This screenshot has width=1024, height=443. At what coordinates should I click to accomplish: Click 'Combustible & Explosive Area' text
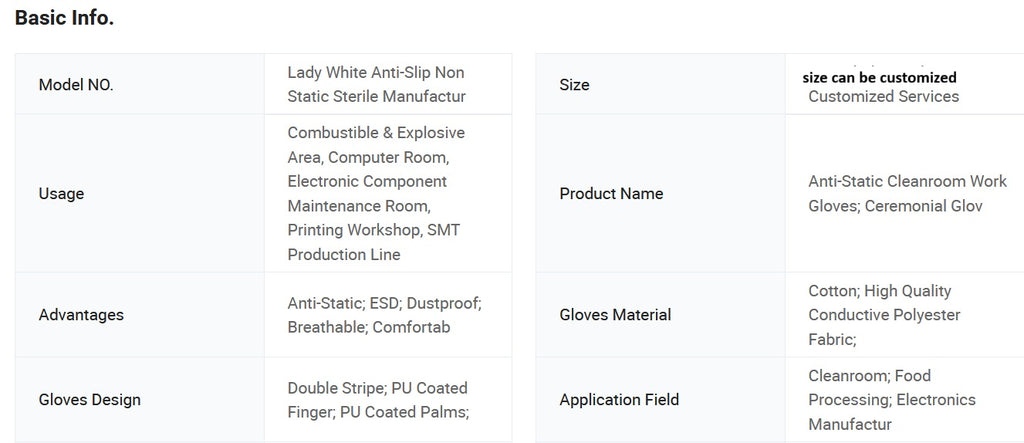coord(376,133)
